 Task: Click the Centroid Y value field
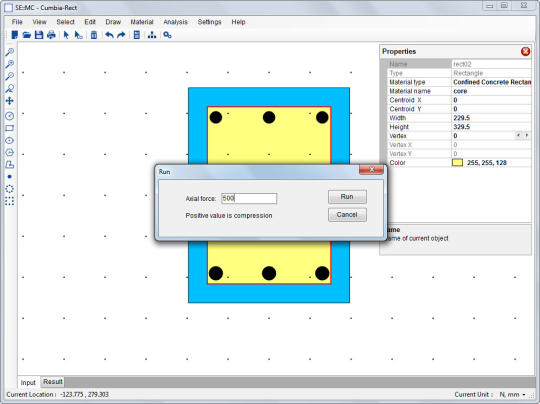pos(491,109)
